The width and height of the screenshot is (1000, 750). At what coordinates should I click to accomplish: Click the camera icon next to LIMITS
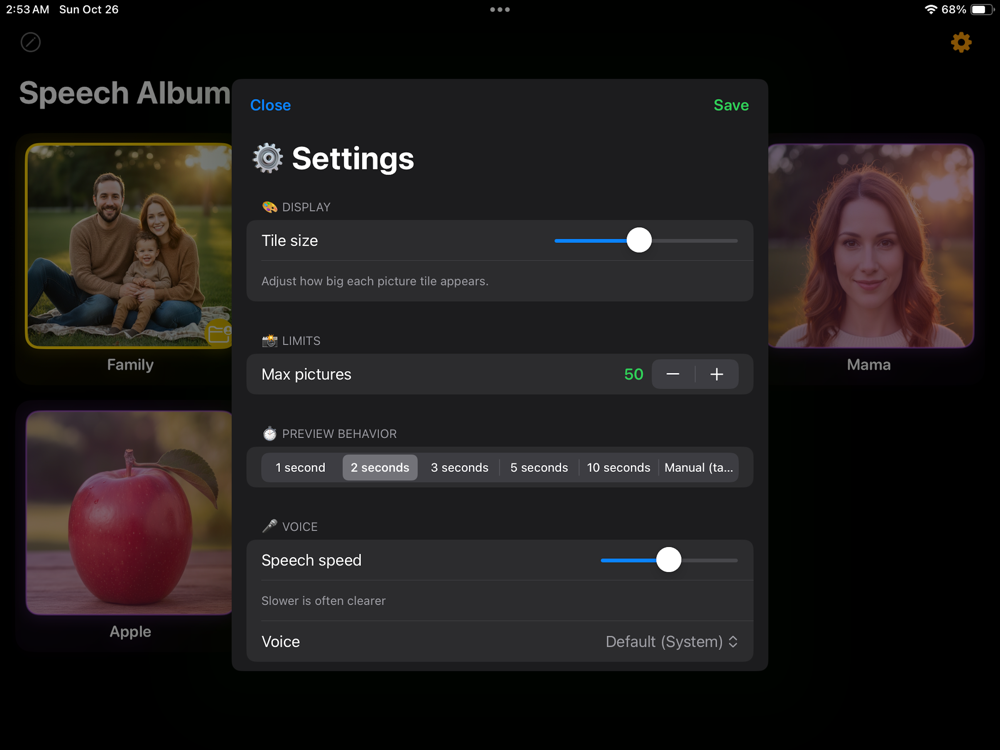coord(270,341)
